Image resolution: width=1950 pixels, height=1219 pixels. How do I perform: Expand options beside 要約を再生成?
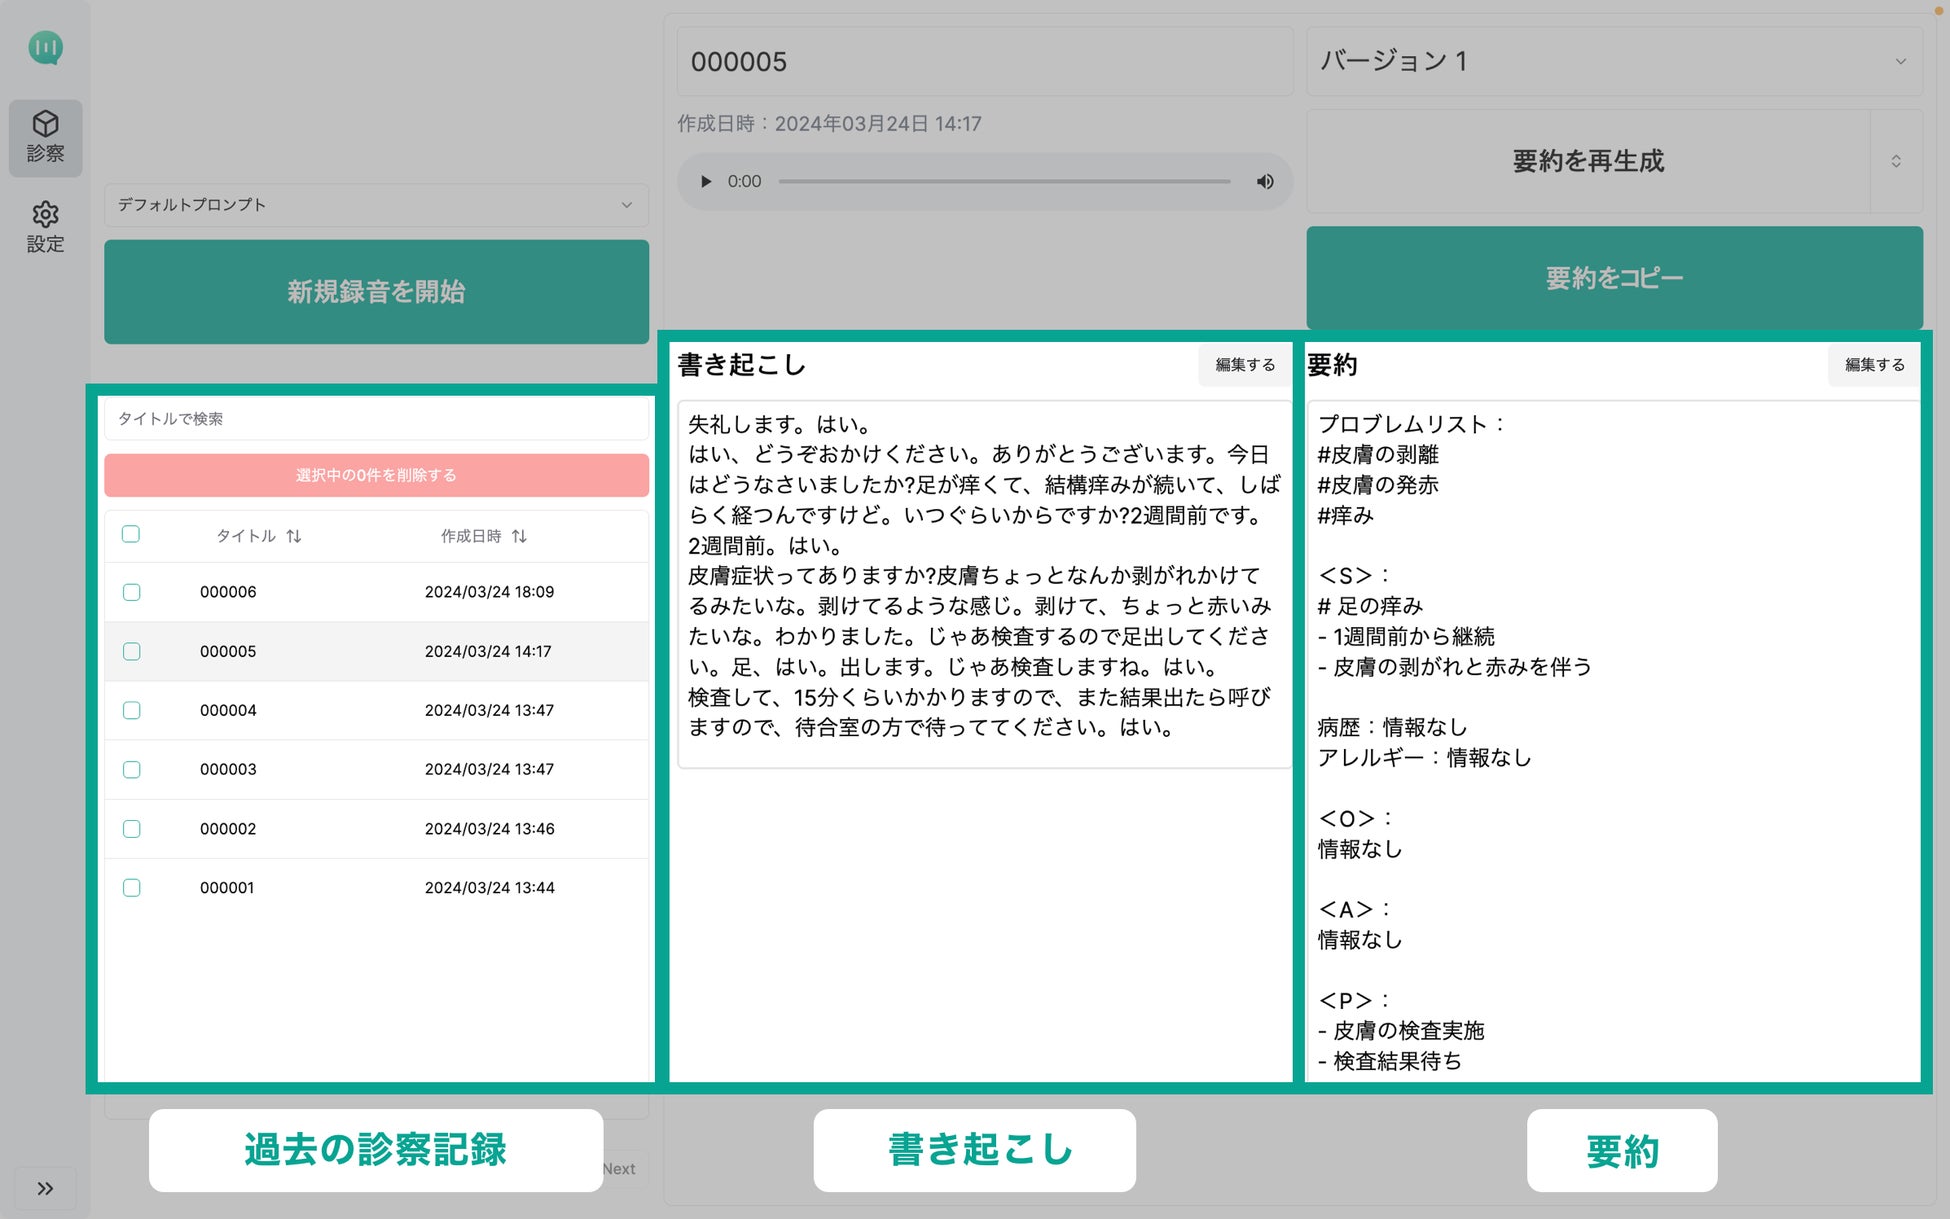[1896, 161]
